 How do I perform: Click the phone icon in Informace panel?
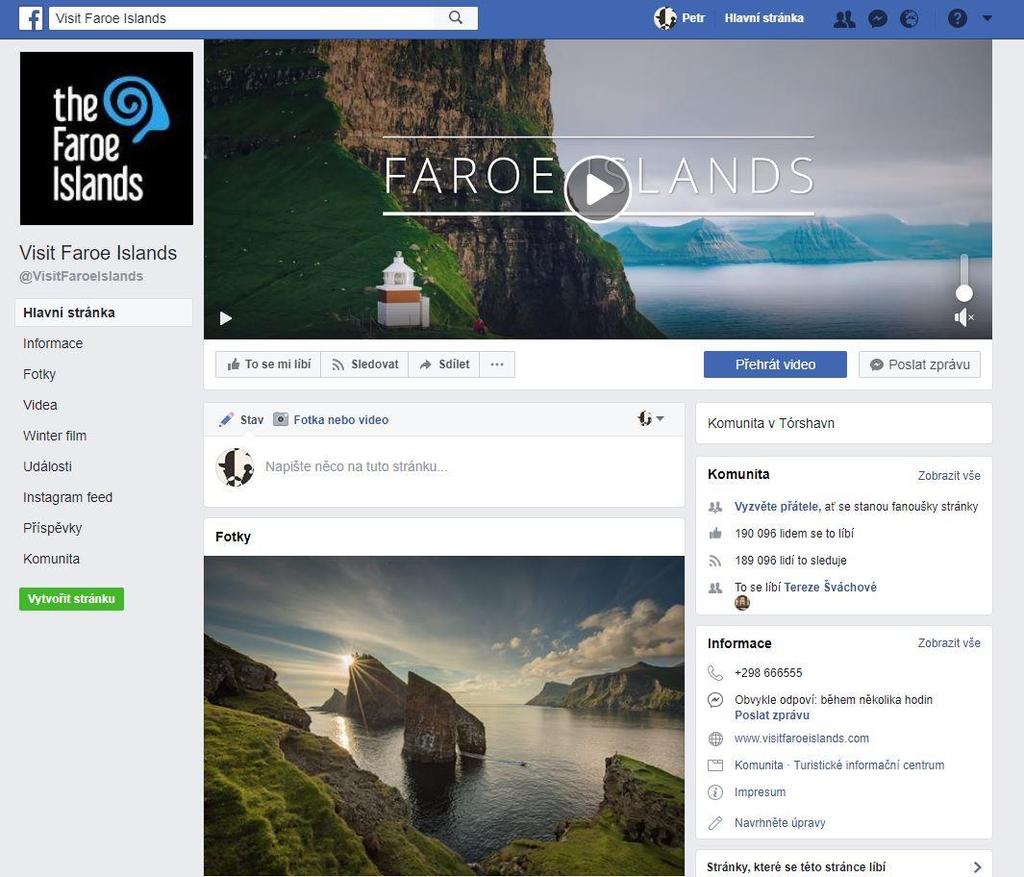tap(716, 673)
